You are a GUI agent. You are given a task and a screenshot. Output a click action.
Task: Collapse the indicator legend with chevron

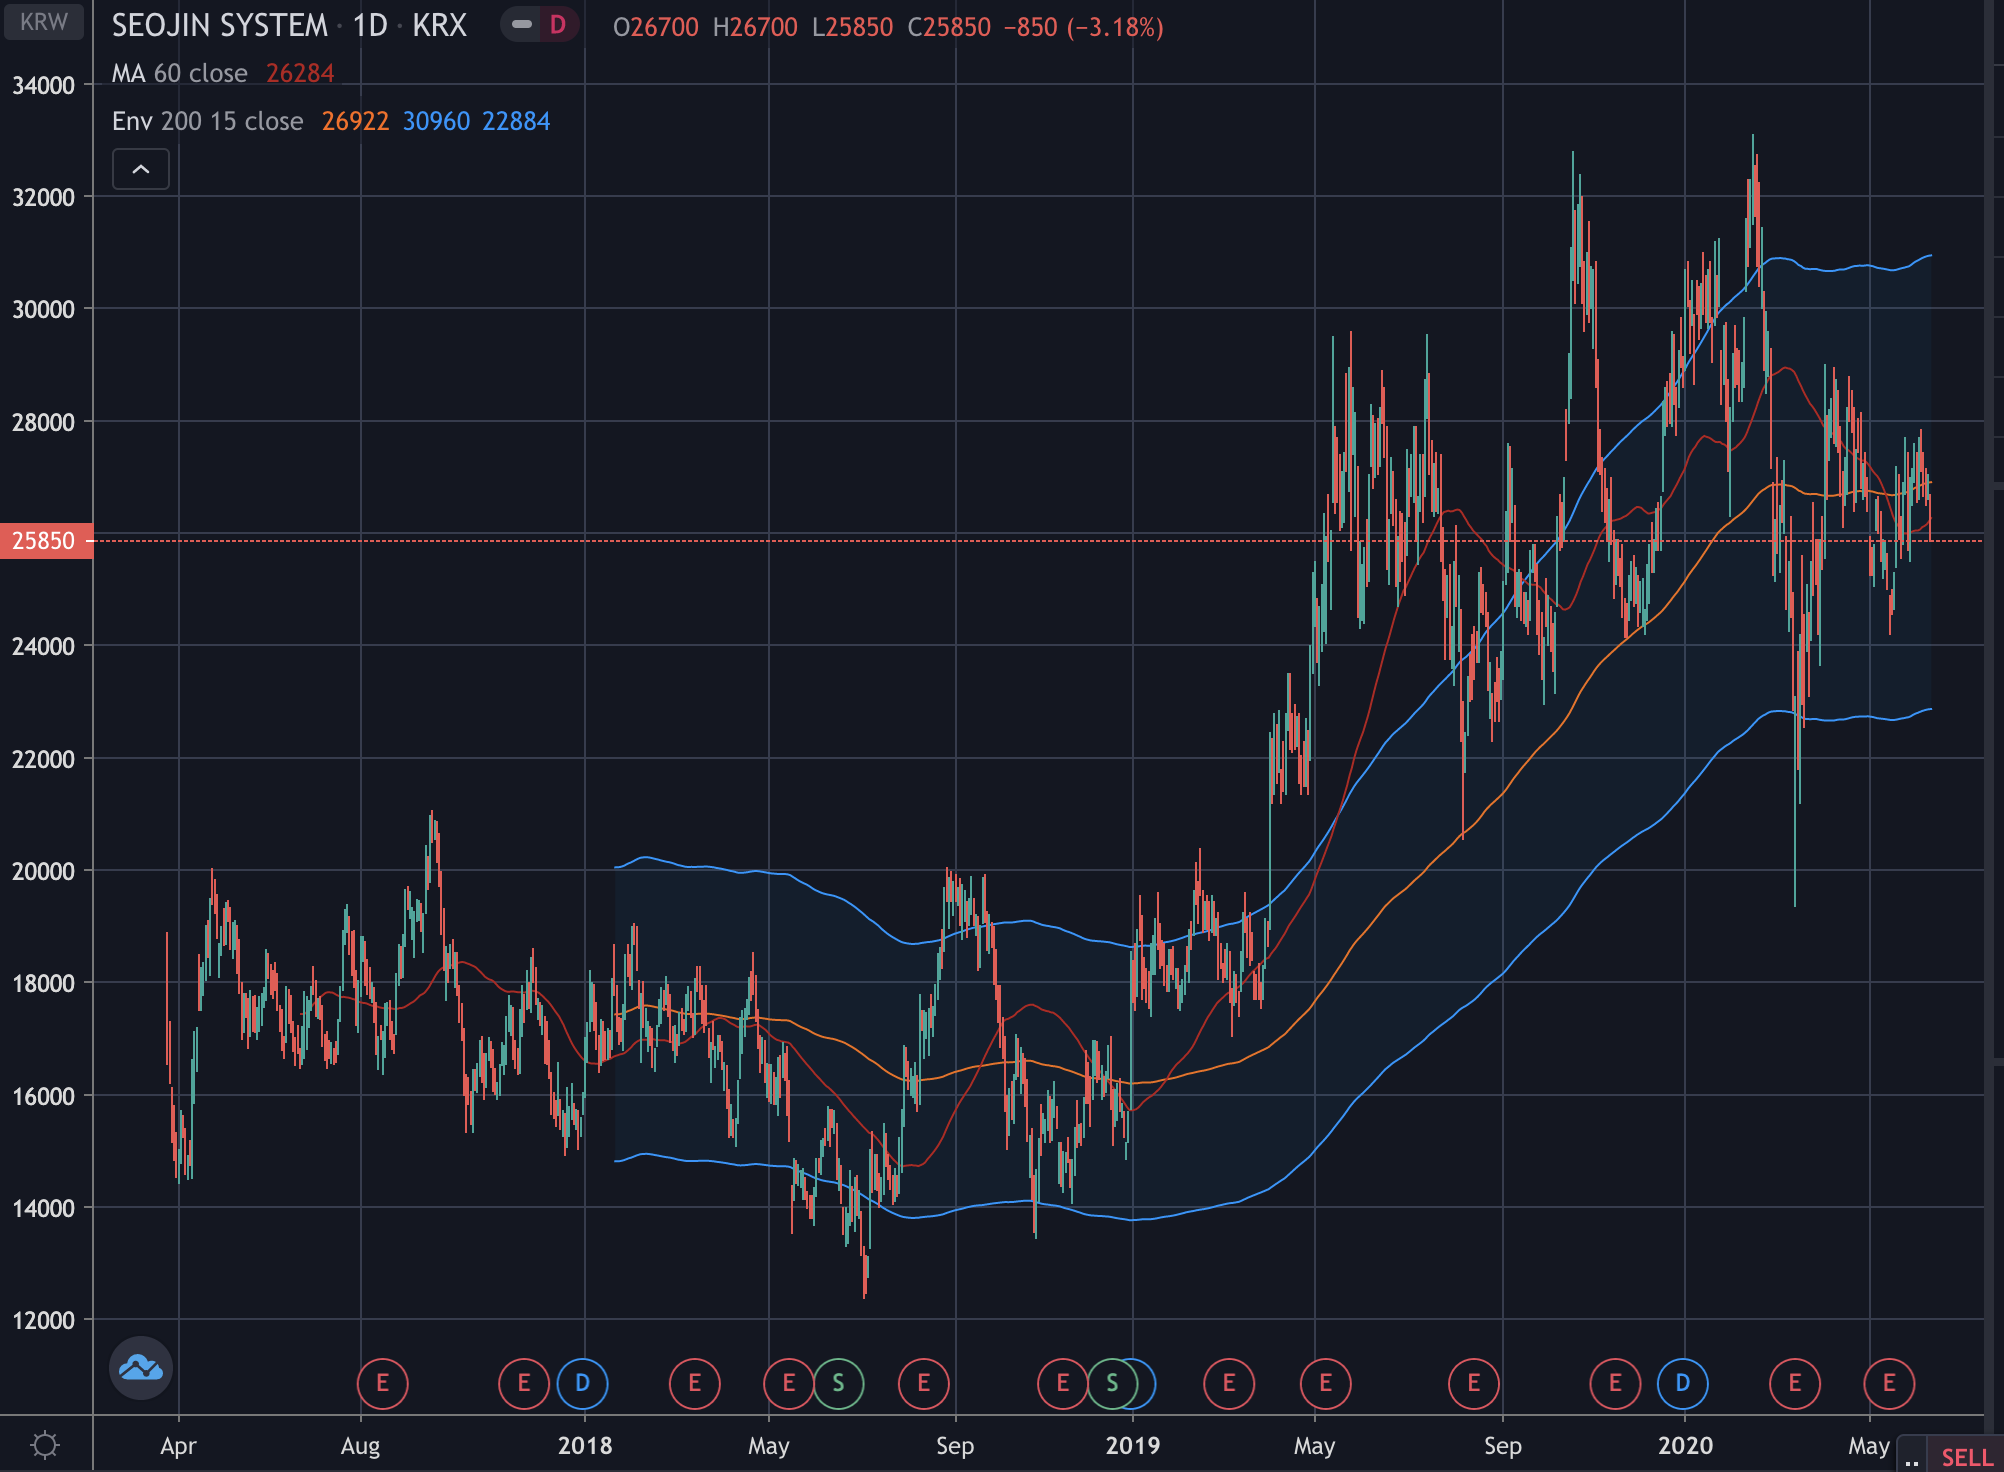[x=141, y=169]
